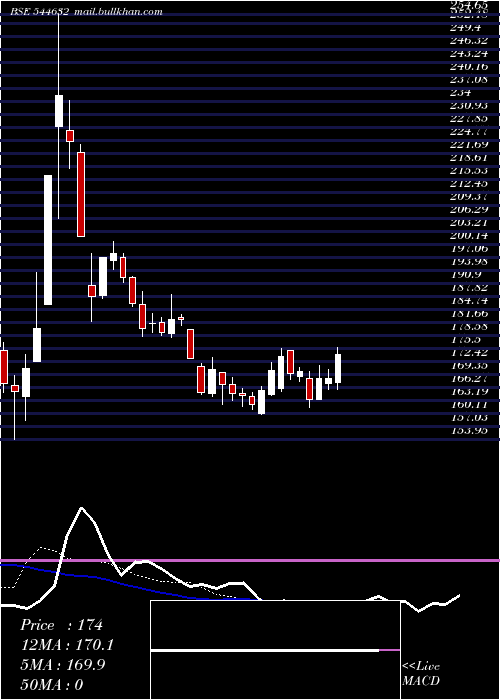
Task: Click the peak of the thick white indicator line
Action: click(x=81, y=508)
